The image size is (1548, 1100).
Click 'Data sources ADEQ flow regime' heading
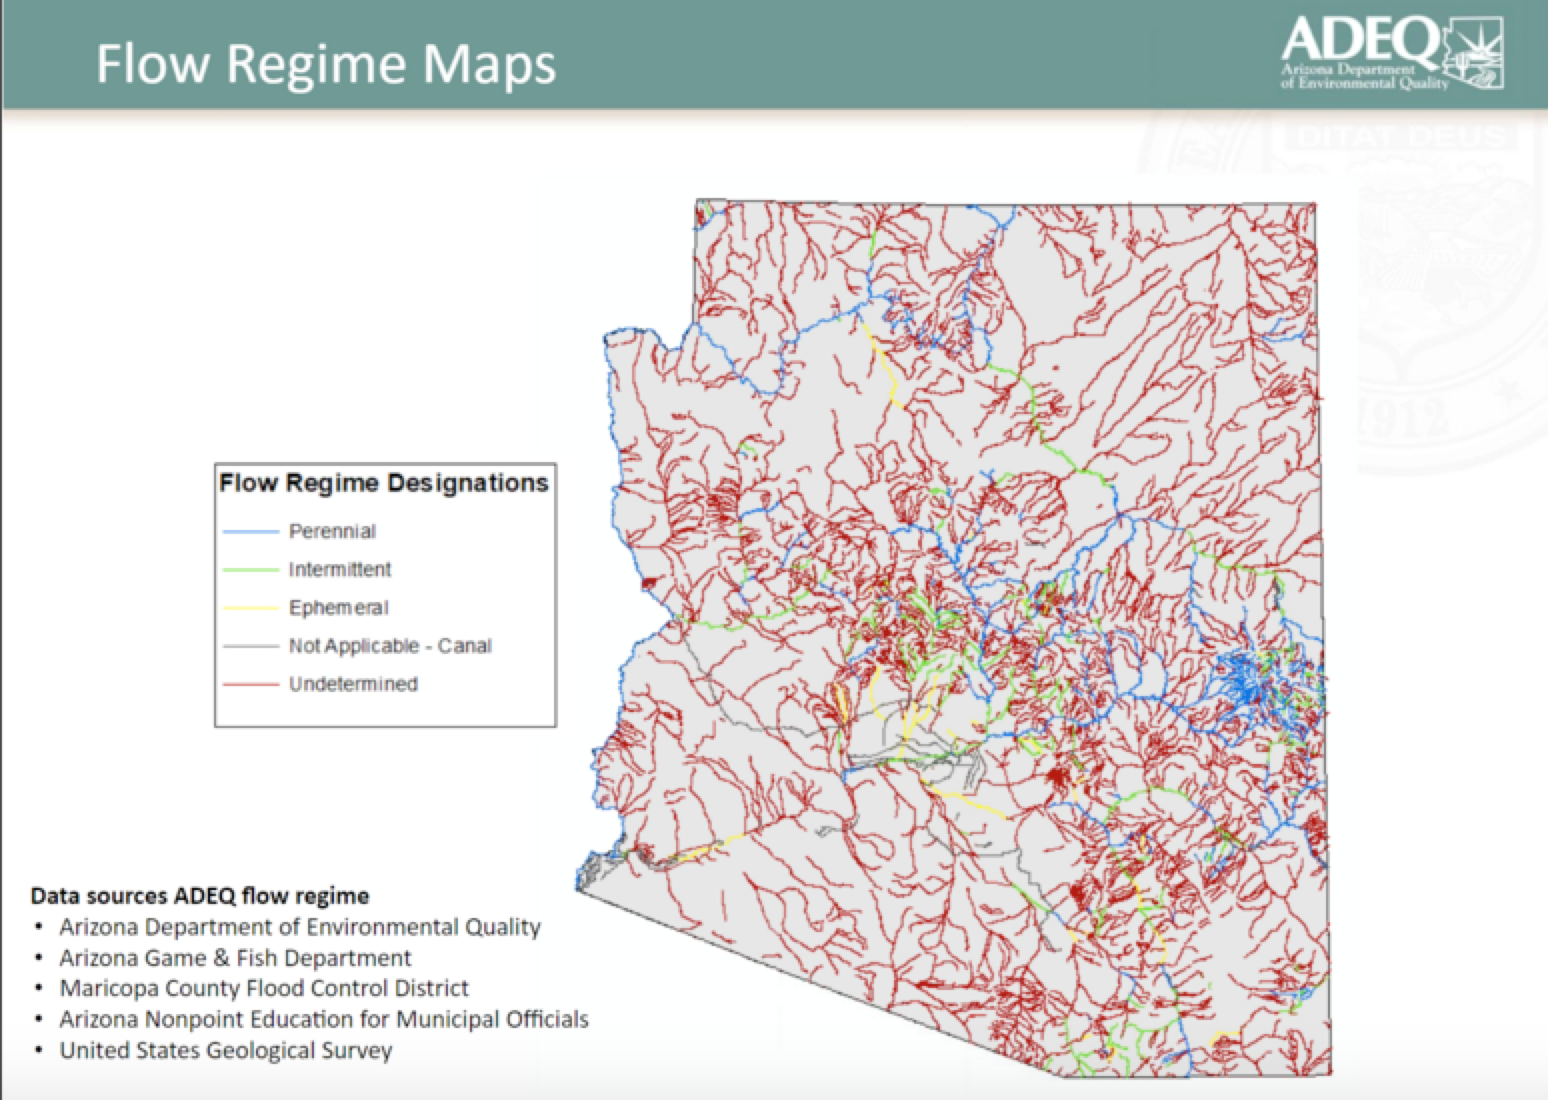click(200, 896)
